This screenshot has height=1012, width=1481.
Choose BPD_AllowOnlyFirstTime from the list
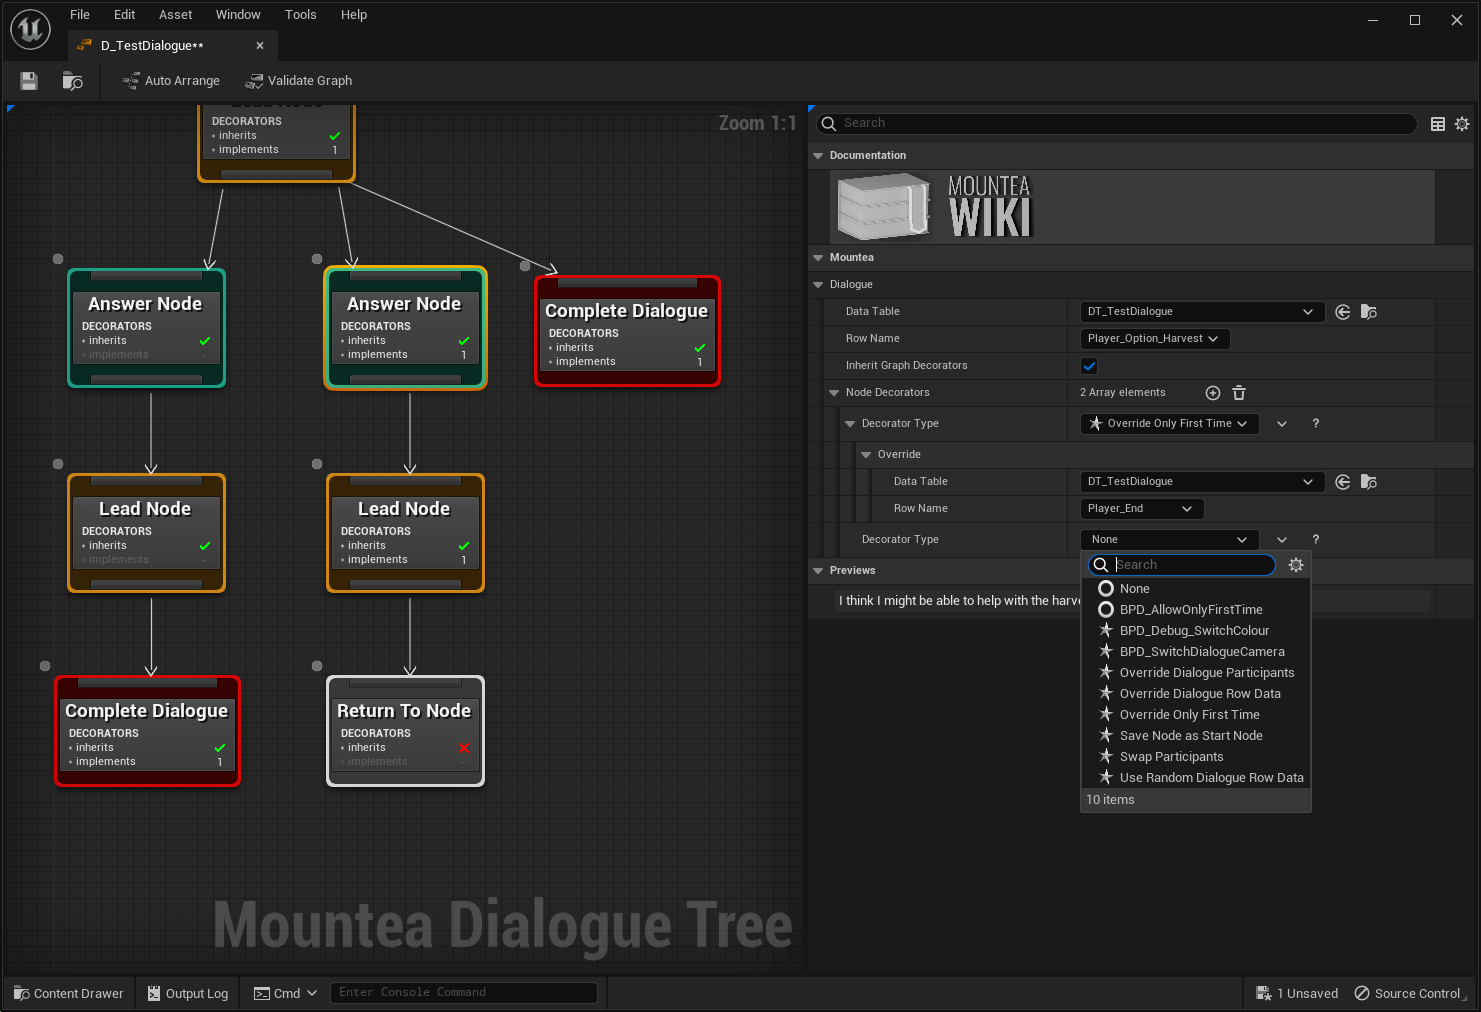click(x=1190, y=610)
